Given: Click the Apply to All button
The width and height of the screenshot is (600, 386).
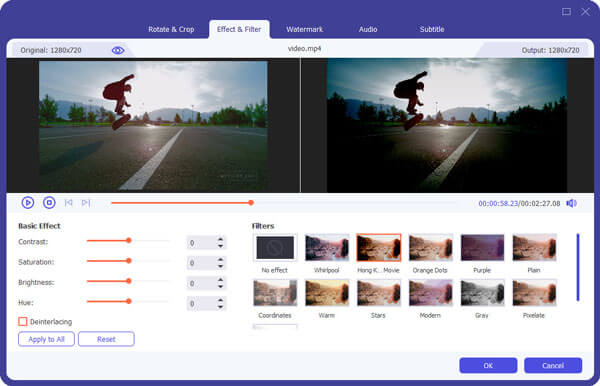Looking at the screenshot, I should [x=46, y=339].
